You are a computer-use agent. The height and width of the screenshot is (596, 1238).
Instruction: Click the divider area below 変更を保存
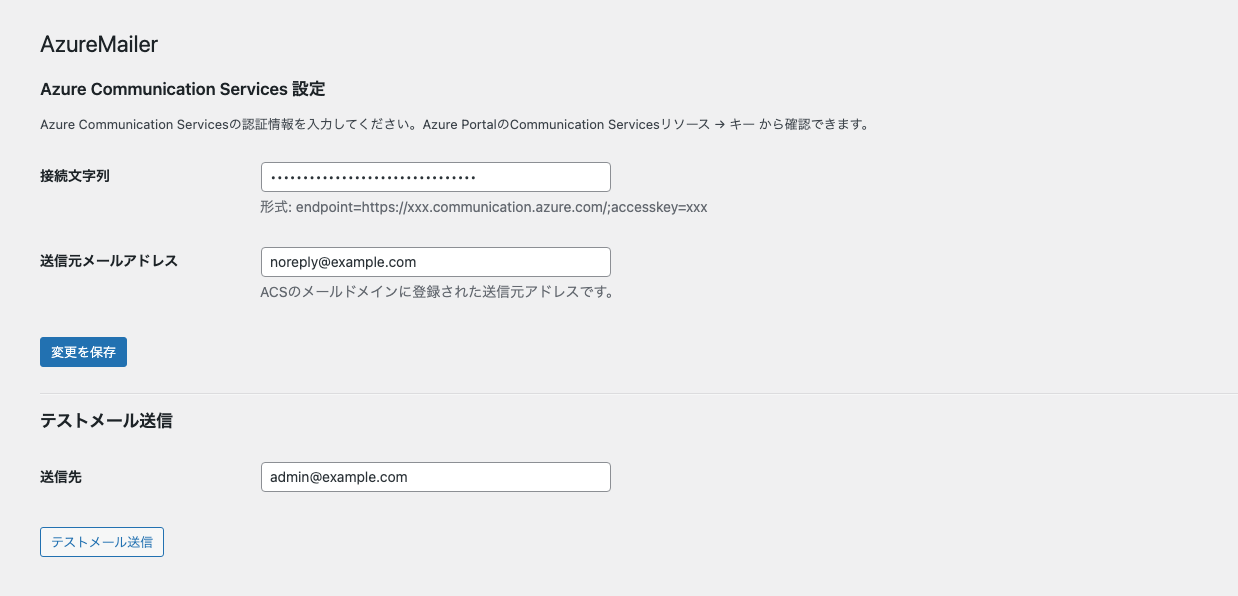click(x=619, y=389)
